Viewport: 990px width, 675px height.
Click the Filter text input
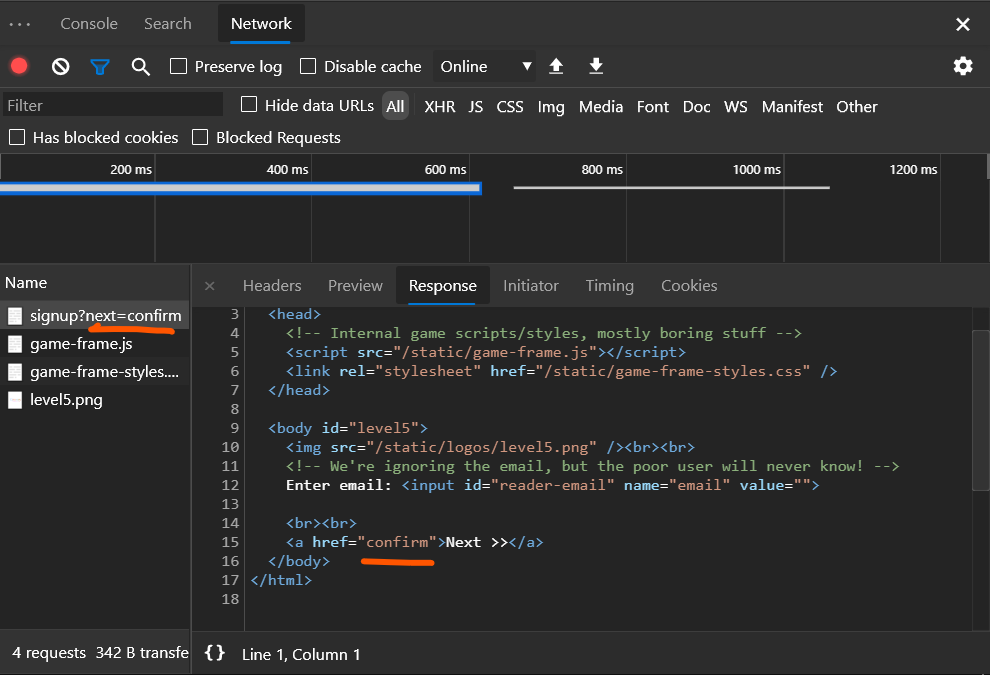[x=113, y=105]
